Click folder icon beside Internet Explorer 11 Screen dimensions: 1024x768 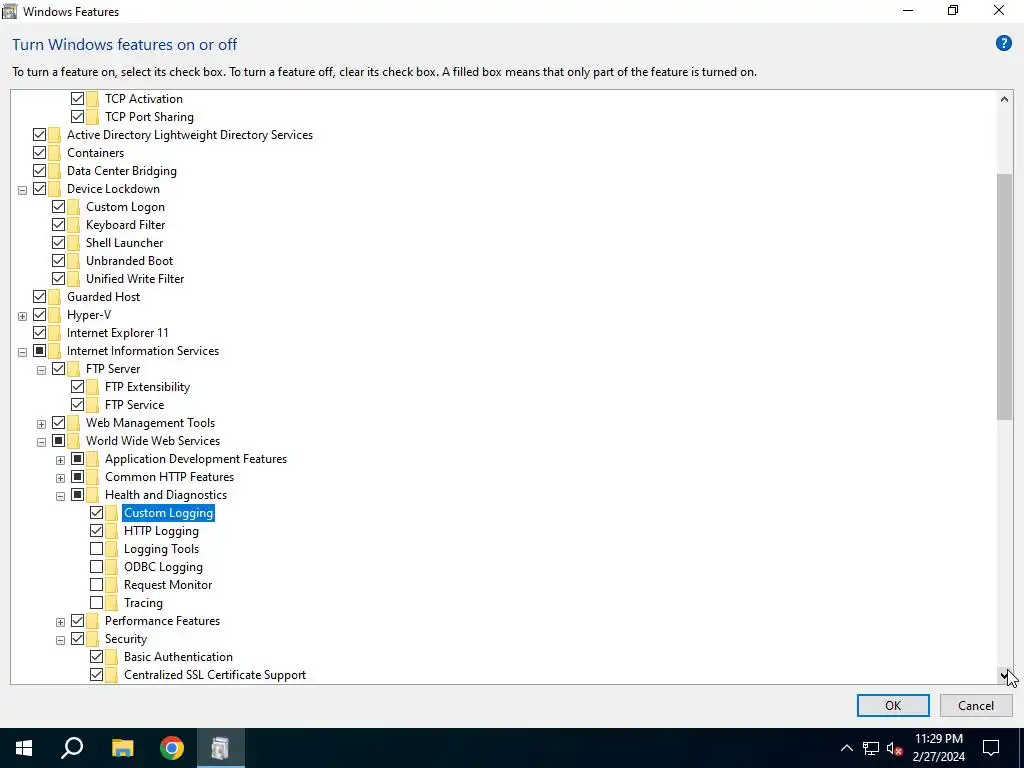(x=54, y=332)
